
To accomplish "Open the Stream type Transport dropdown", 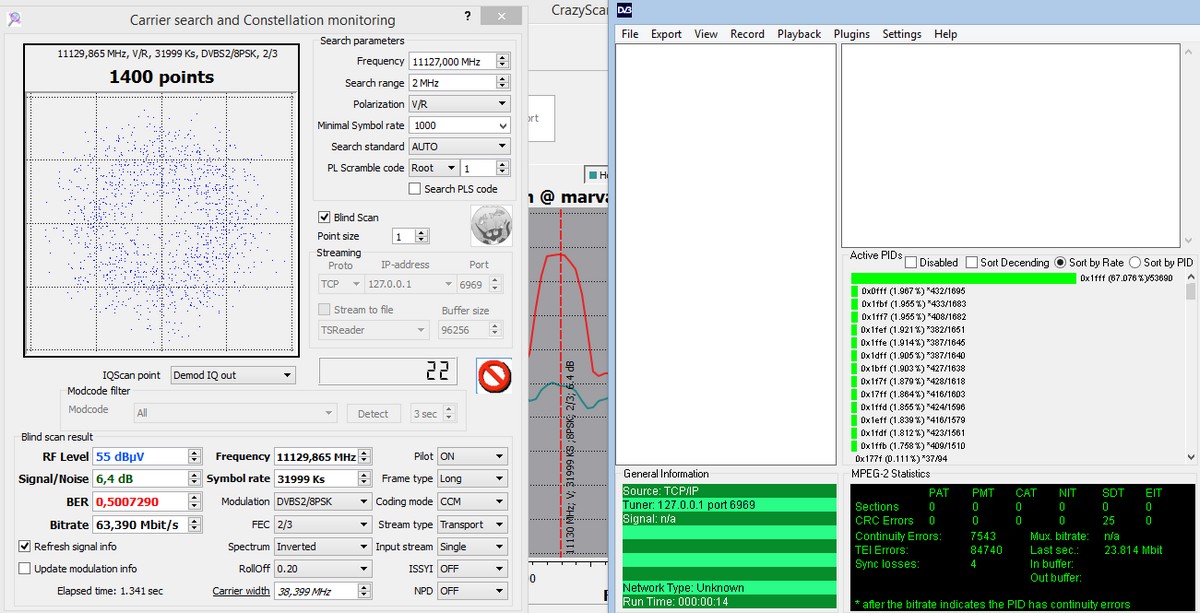I will (x=472, y=524).
